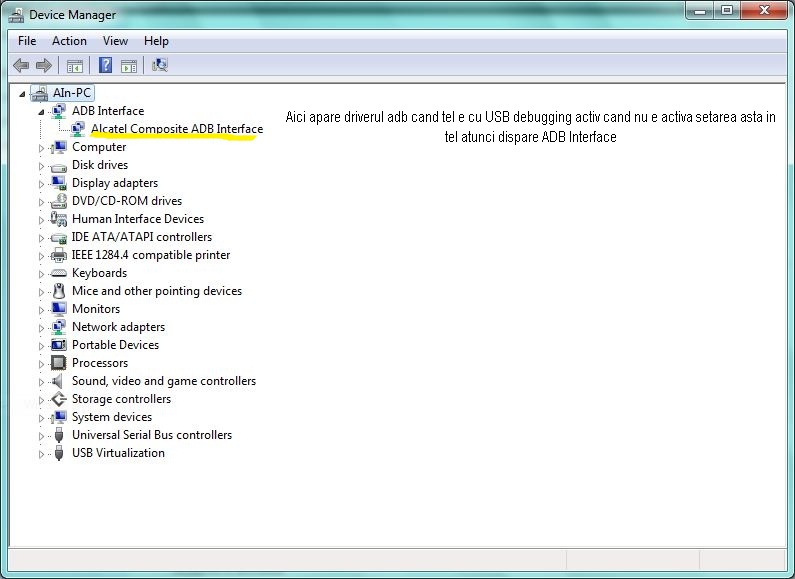
Task: Collapse the AIn-PC root node
Action: pos(22,94)
